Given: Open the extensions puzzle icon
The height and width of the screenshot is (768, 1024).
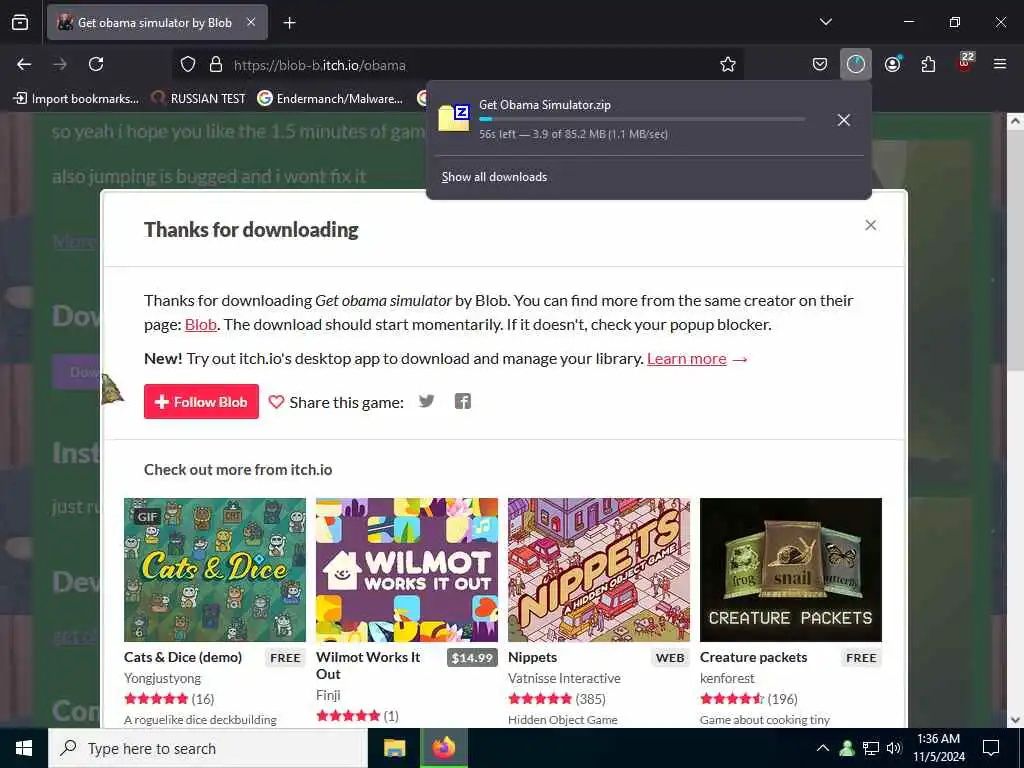Looking at the screenshot, I should pos(928,64).
